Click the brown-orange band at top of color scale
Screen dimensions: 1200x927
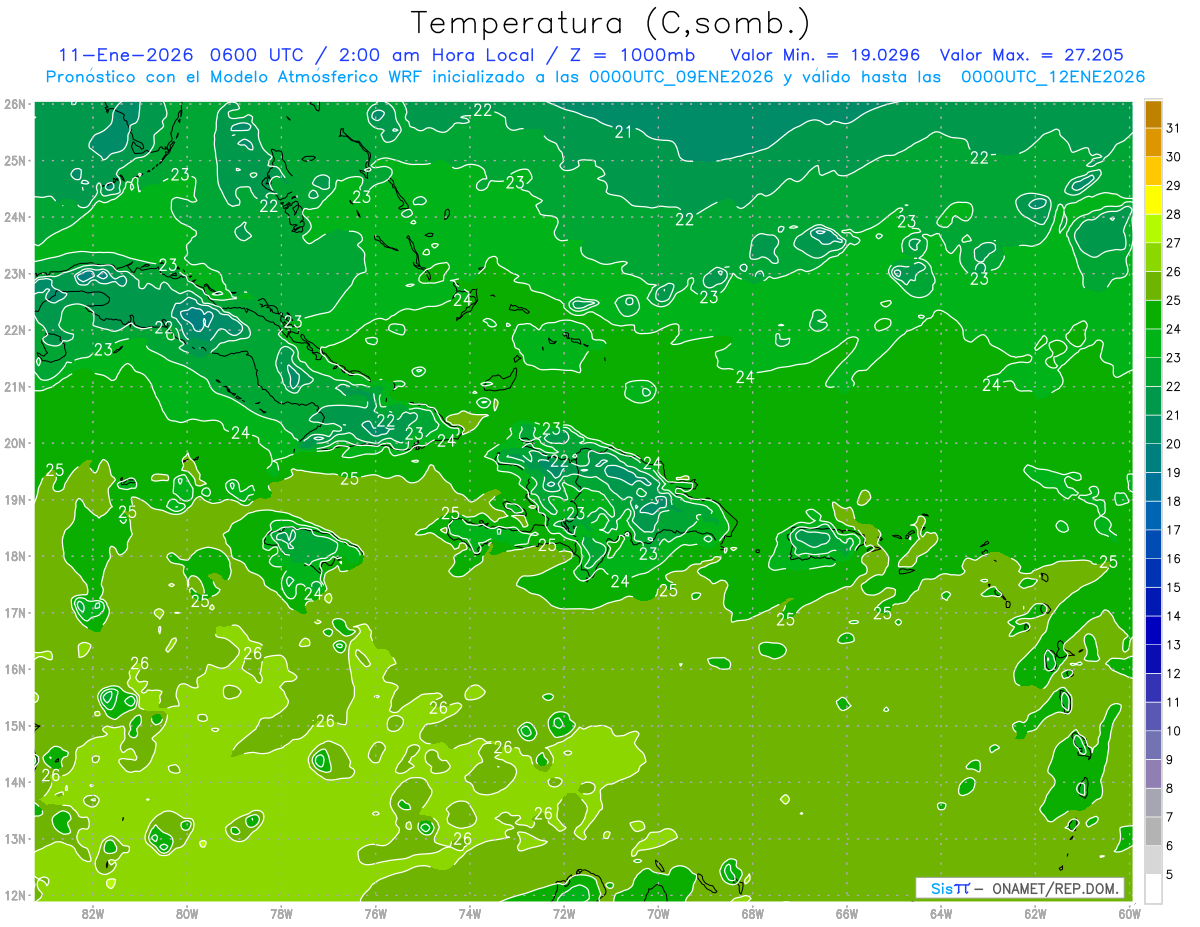pos(1153,113)
